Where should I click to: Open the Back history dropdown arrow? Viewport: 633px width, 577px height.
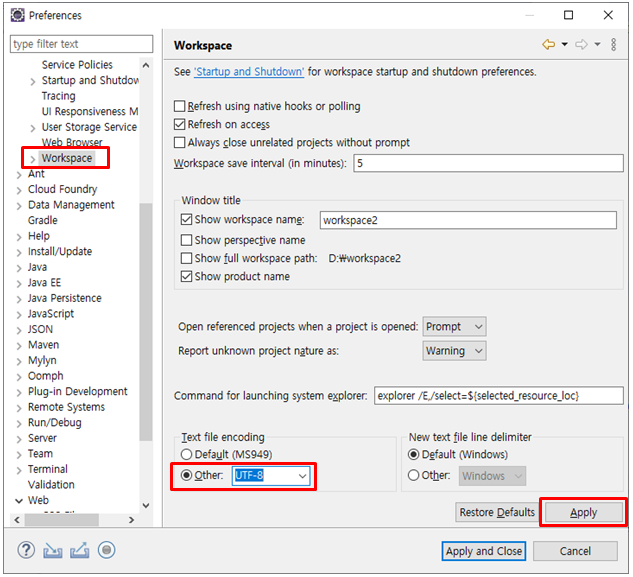point(565,44)
